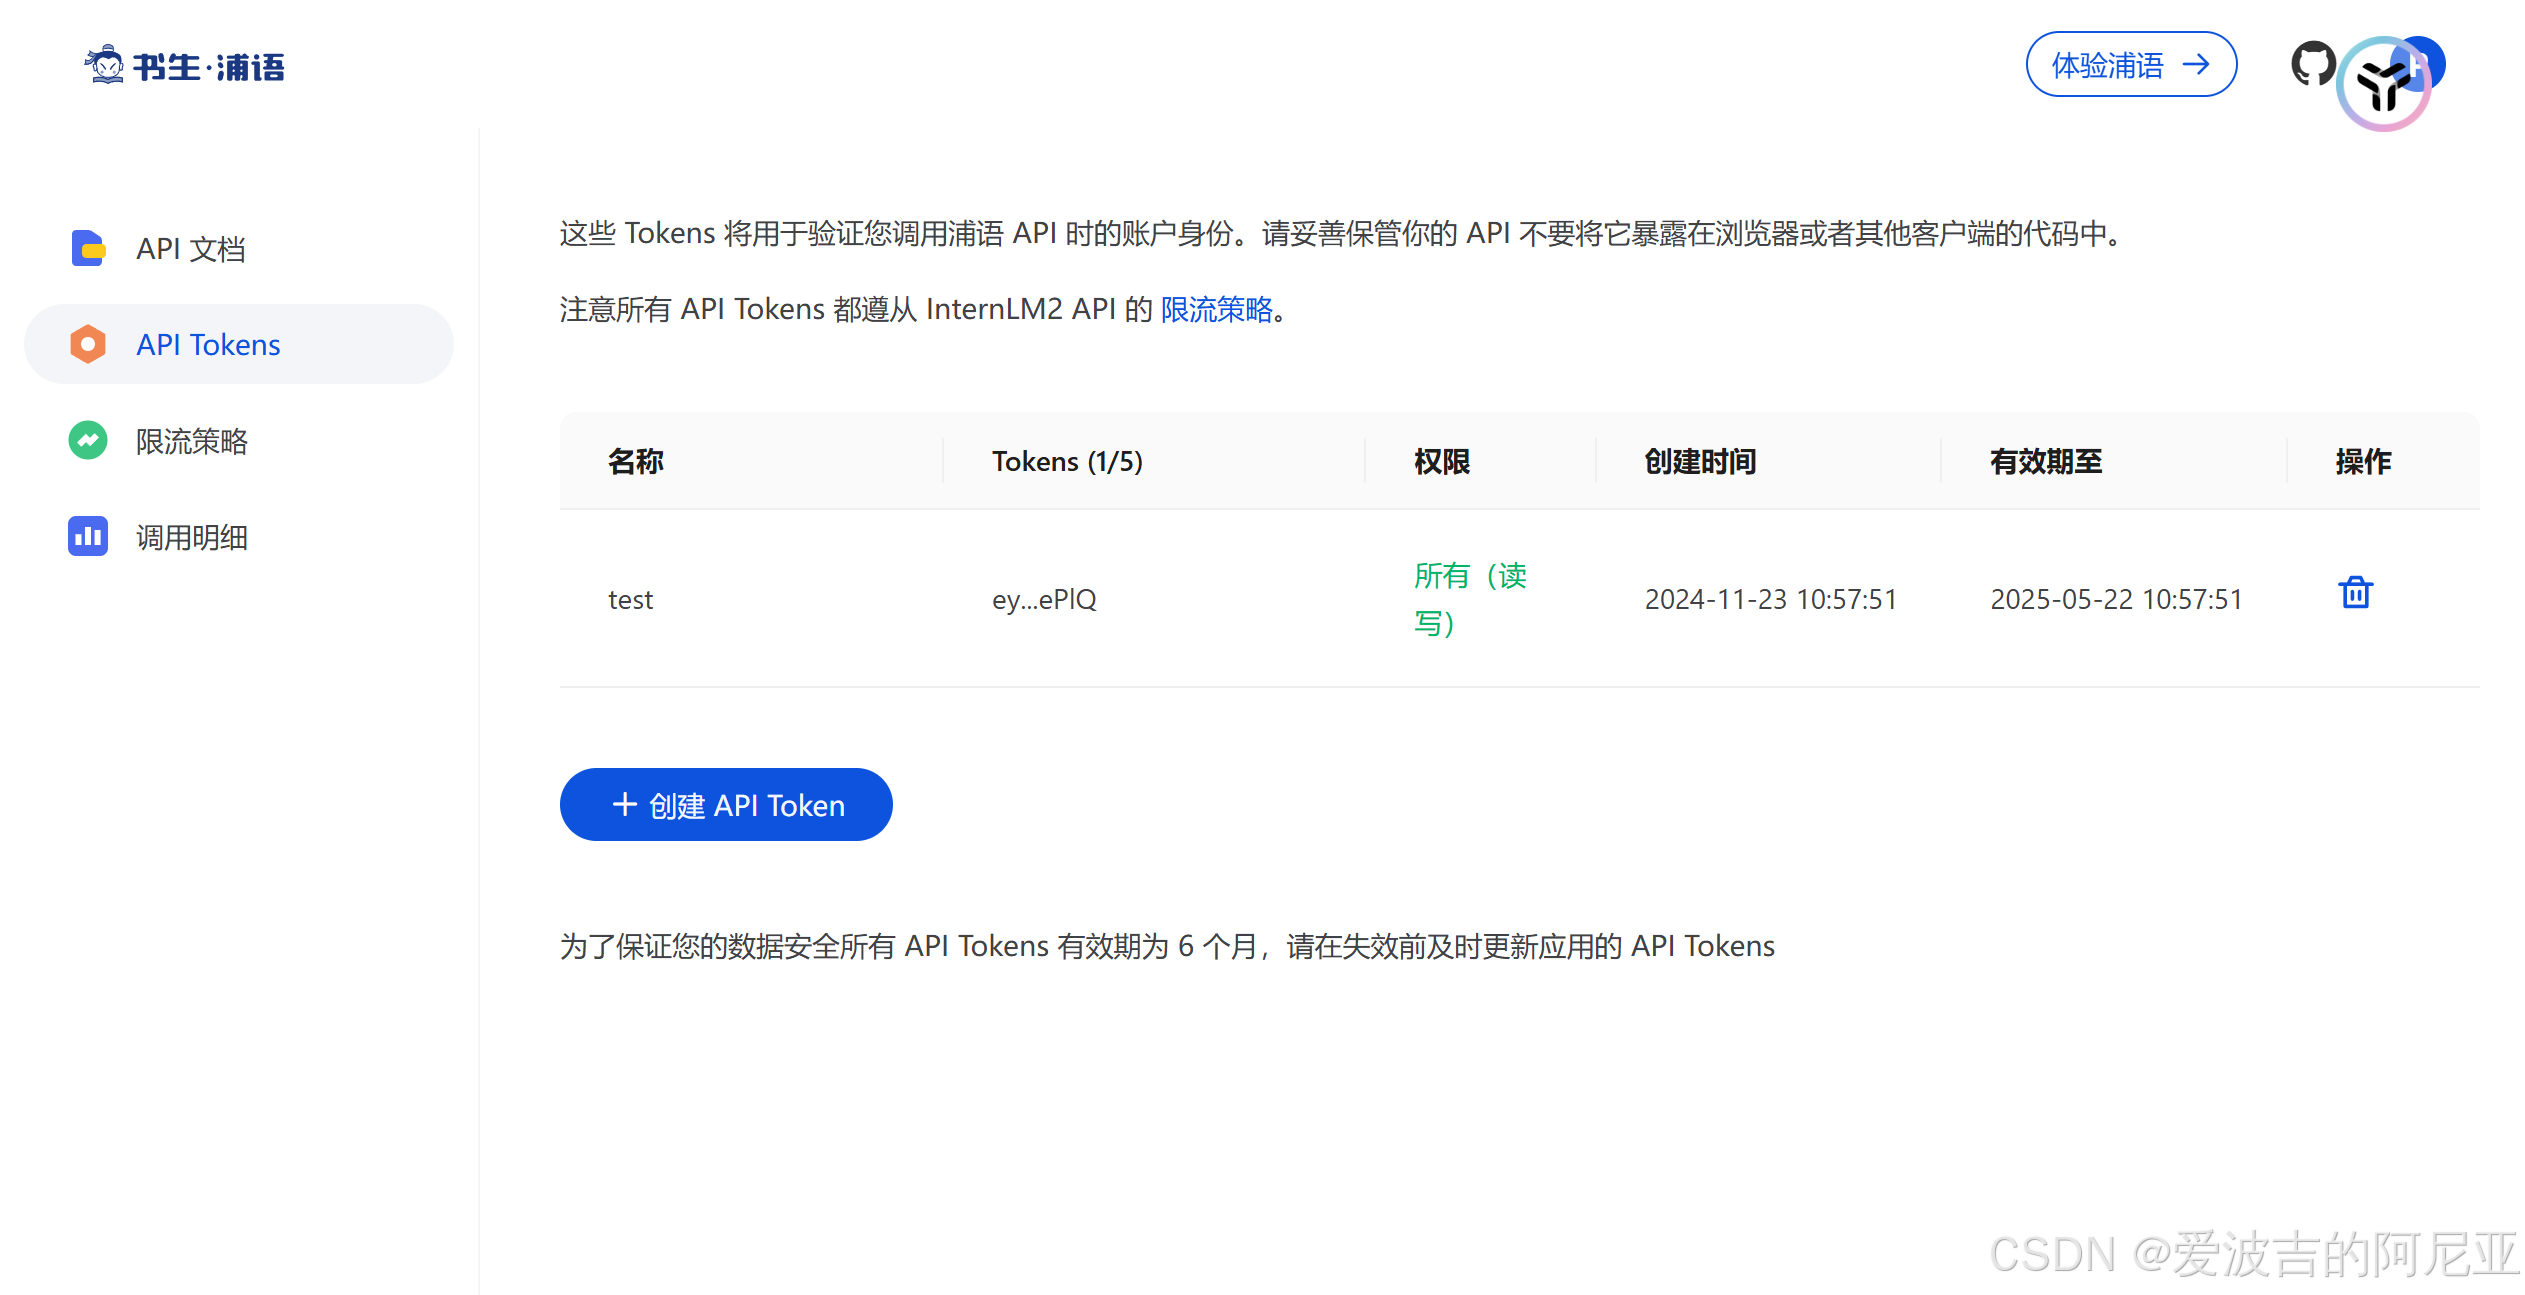Delete the test token via trash icon
This screenshot has height=1295, width=2525.
point(2355,593)
